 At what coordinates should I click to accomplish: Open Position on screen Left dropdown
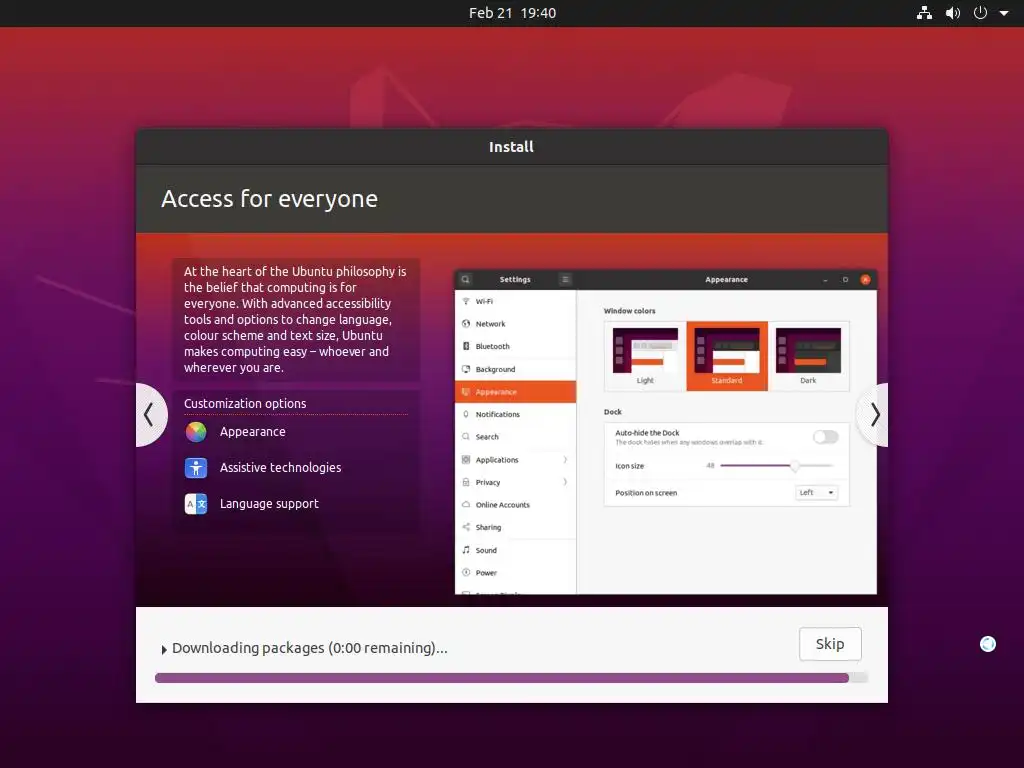pyautogui.click(x=816, y=493)
